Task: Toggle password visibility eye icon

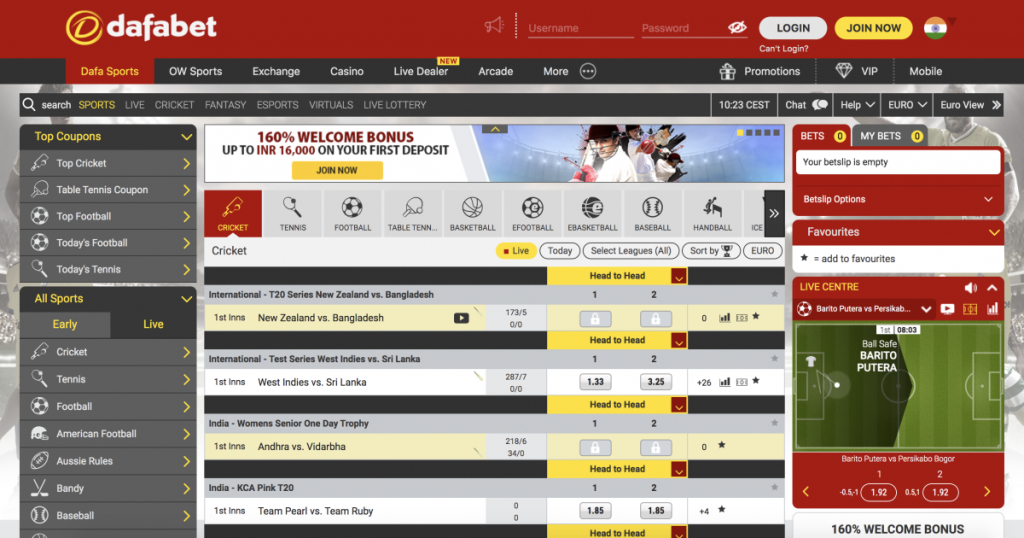Action: (737, 27)
